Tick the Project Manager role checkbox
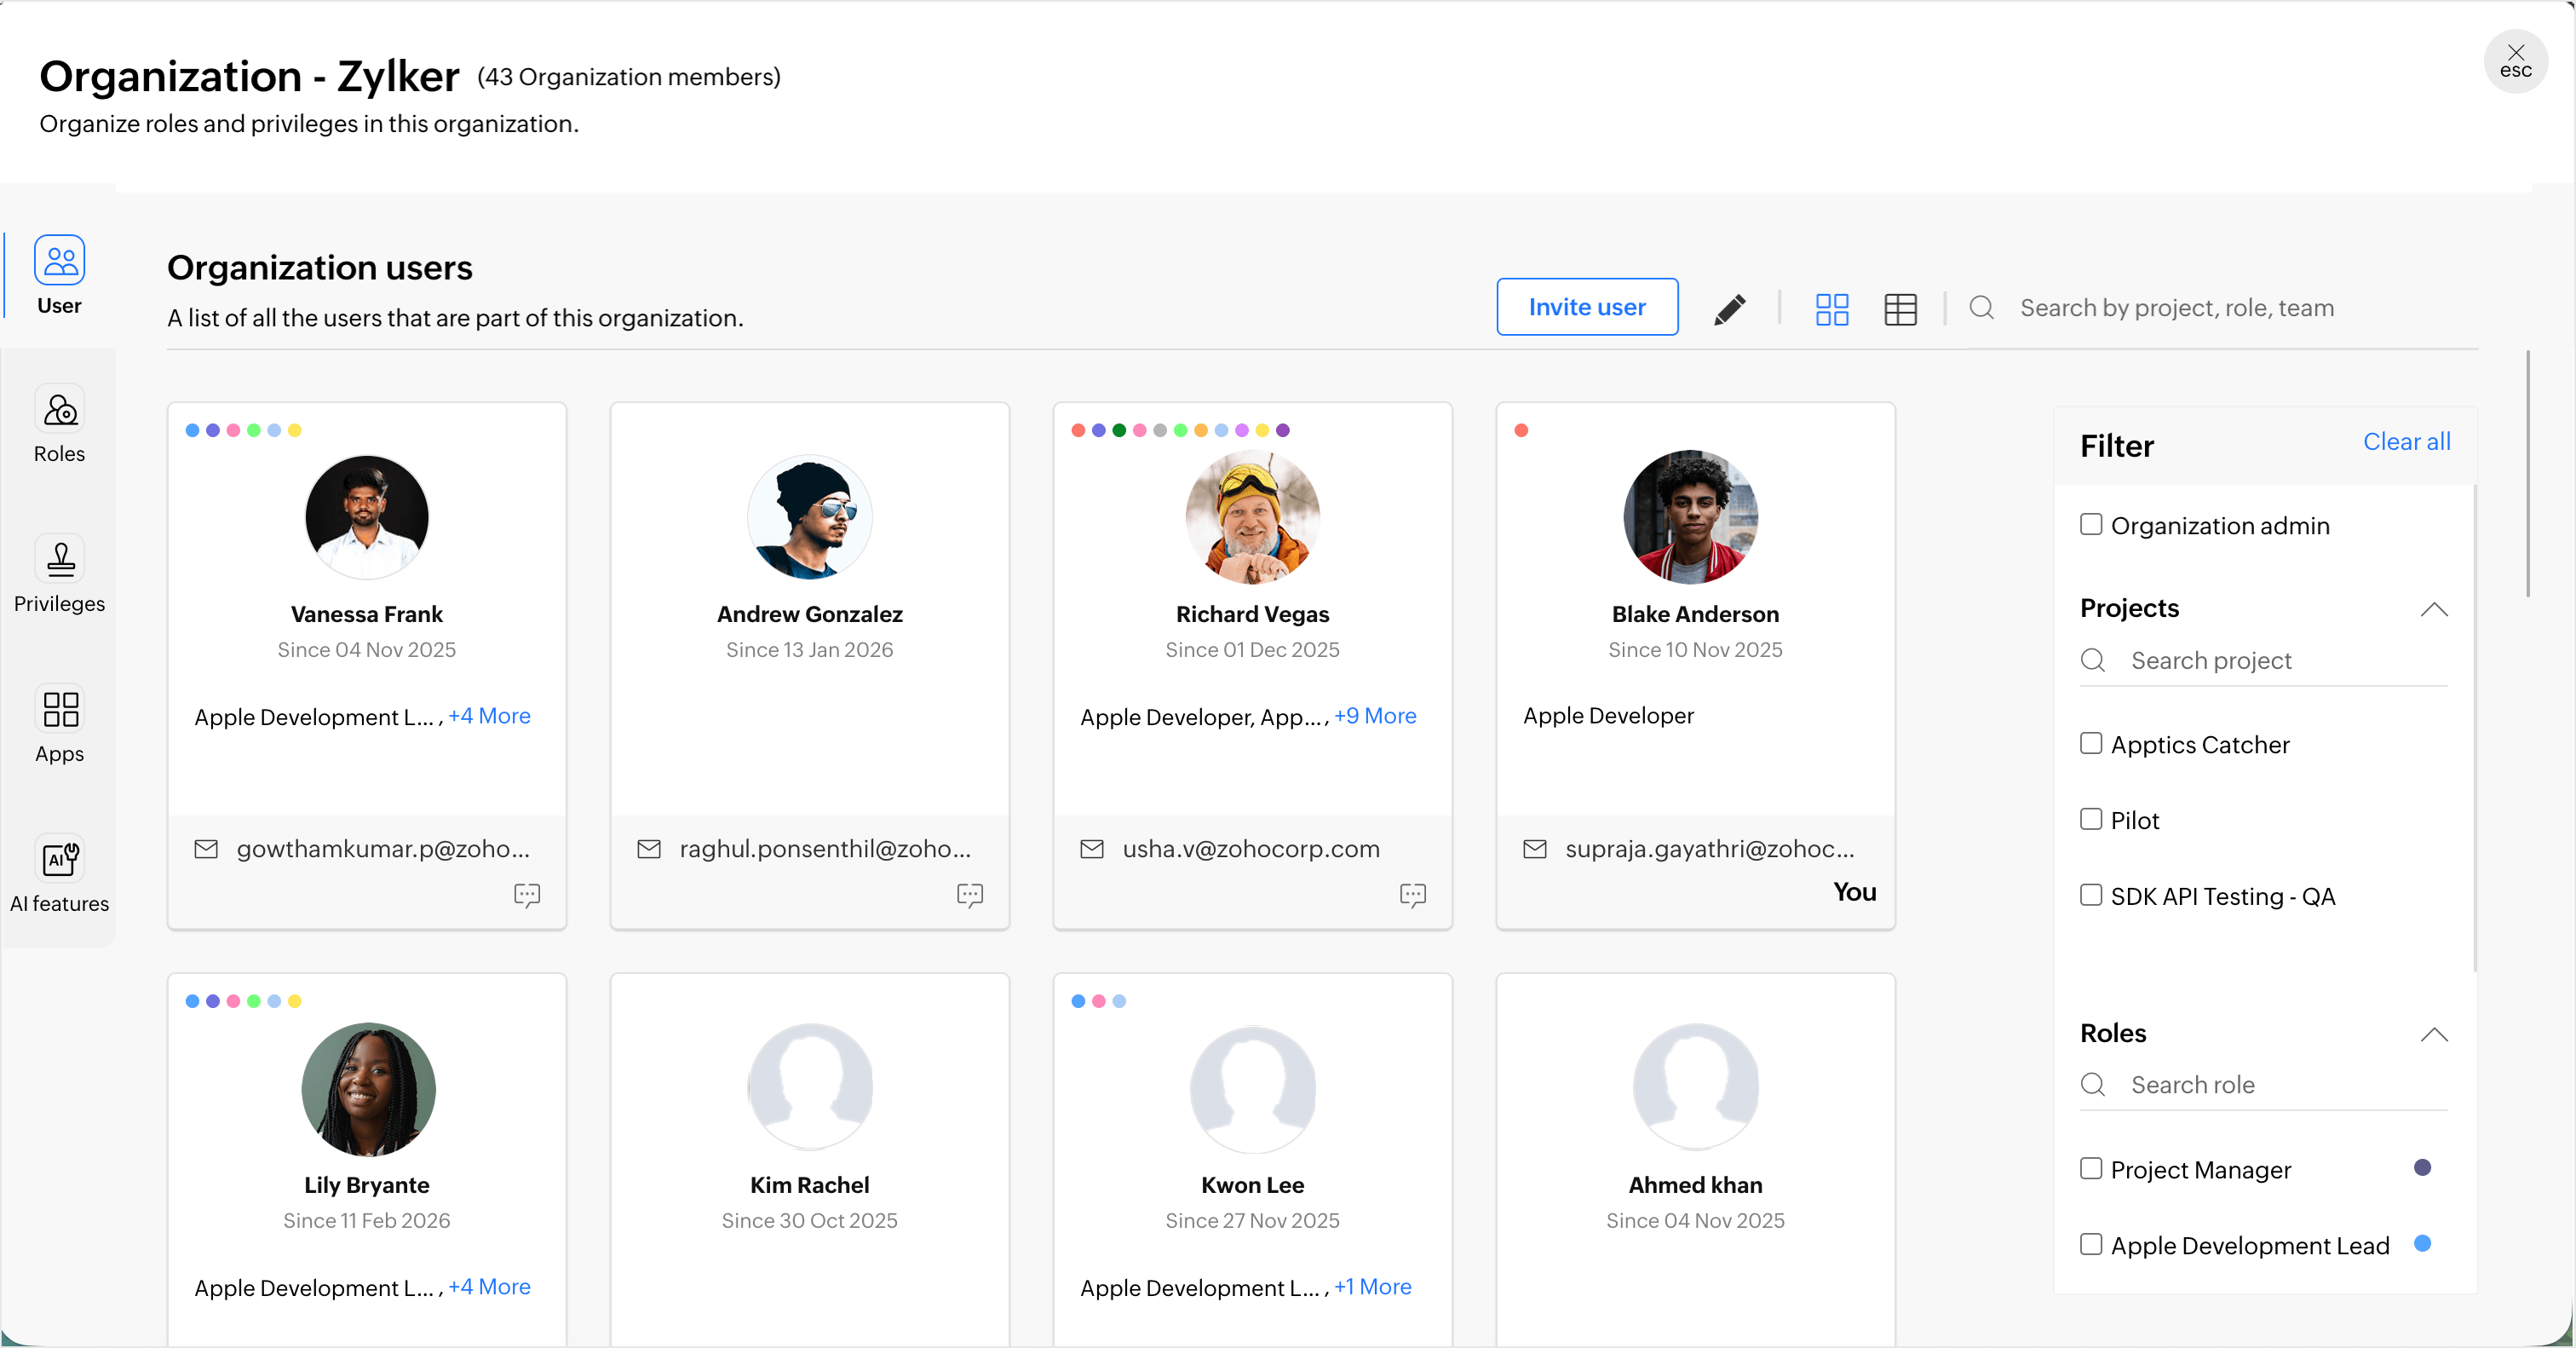This screenshot has width=2576, height=1348. (2090, 1168)
